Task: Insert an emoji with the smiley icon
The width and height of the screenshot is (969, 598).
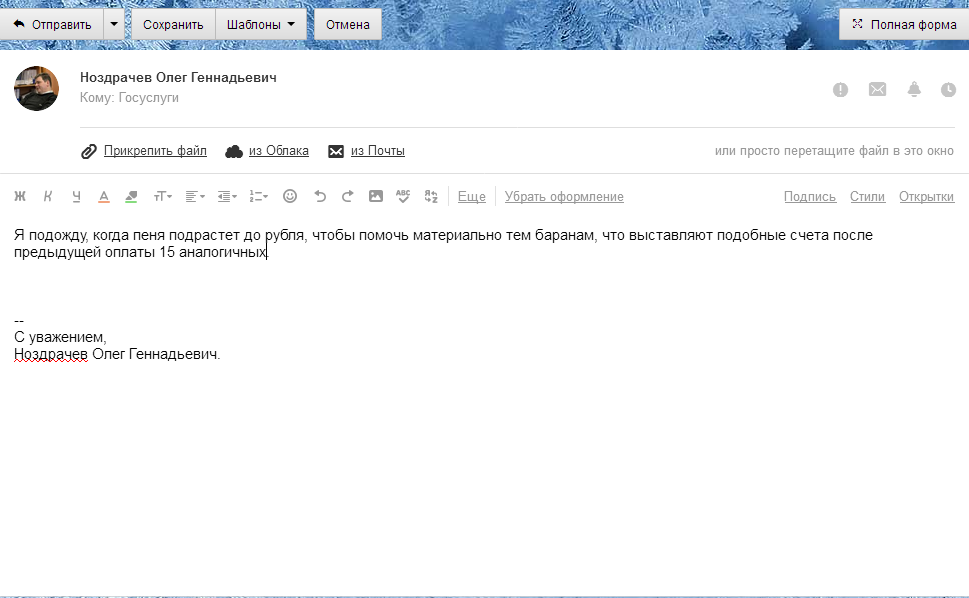Action: 290,197
